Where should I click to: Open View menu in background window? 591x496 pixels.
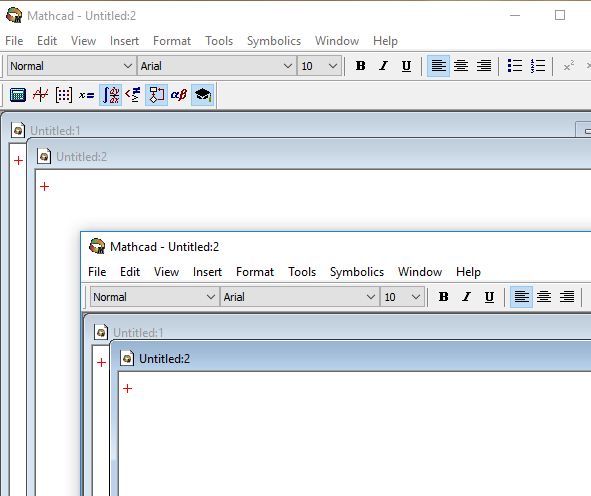coord(84,41)
